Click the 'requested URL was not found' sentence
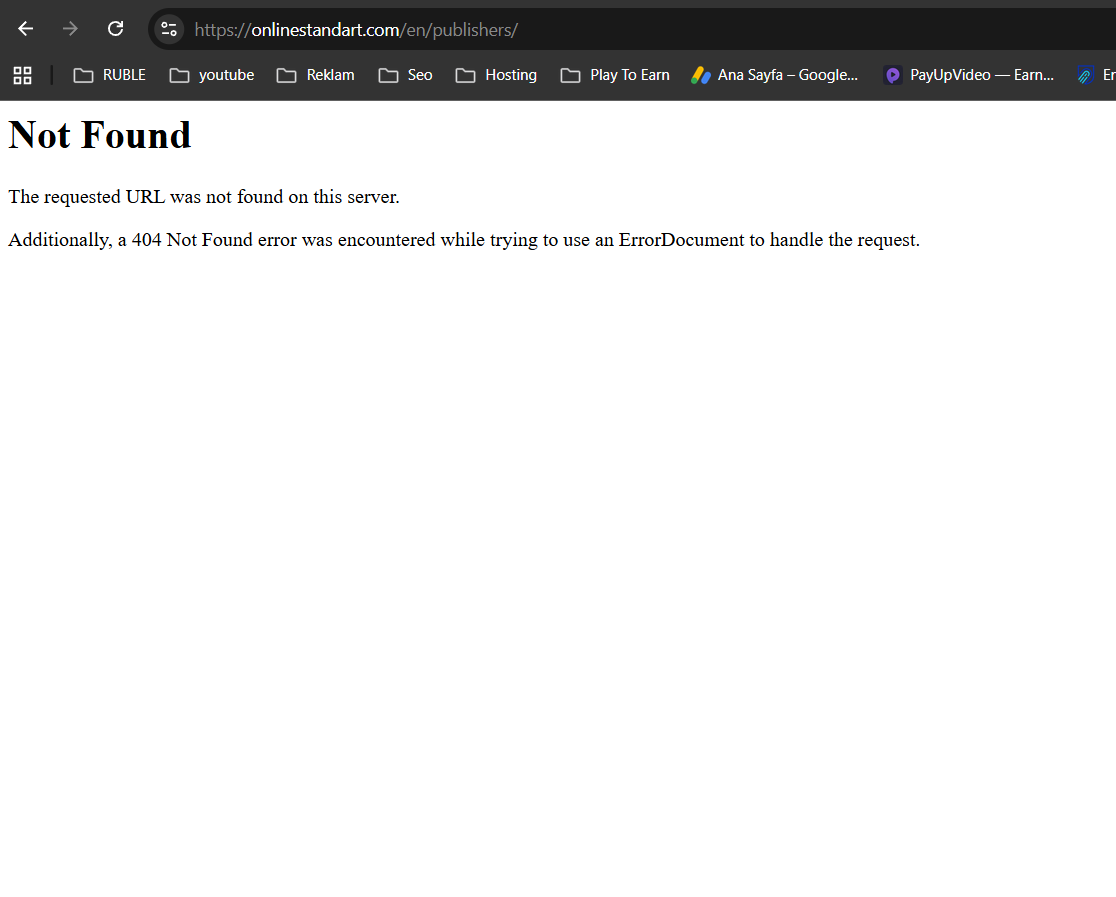The image size is (1116, 897). pyautogui.click(x=204, y=197)
